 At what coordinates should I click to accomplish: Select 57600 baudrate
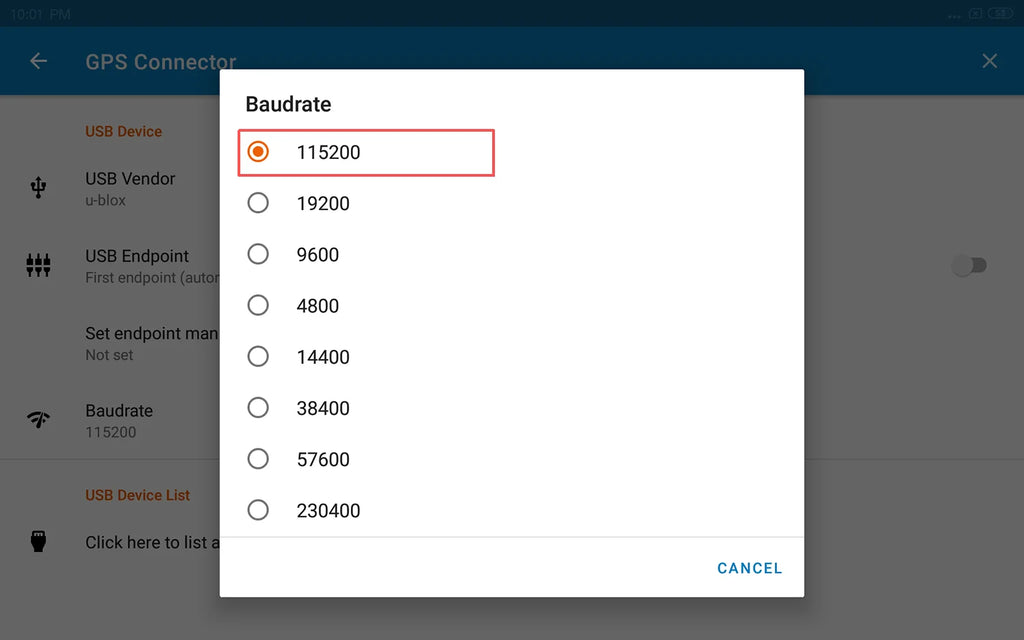pos(511,459)
